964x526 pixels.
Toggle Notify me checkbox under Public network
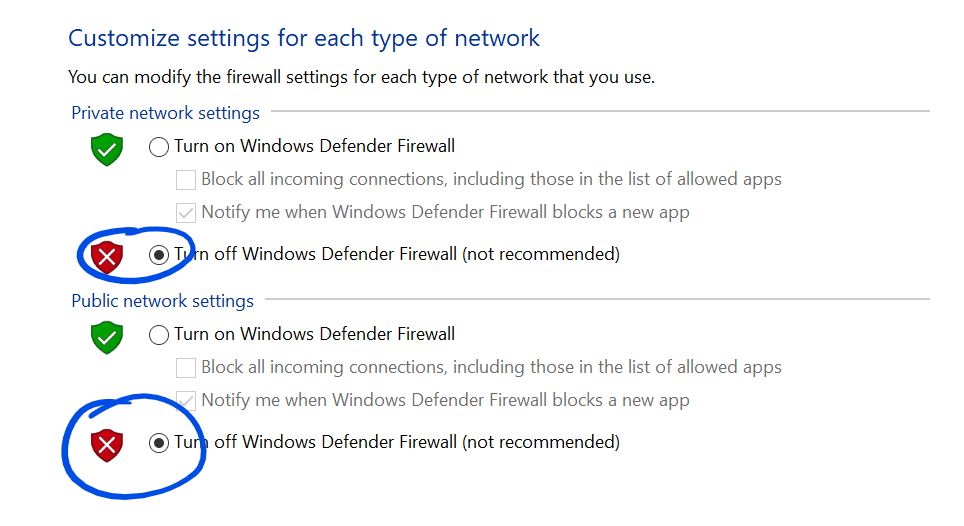pyautogui.click(x=186, y=401)
